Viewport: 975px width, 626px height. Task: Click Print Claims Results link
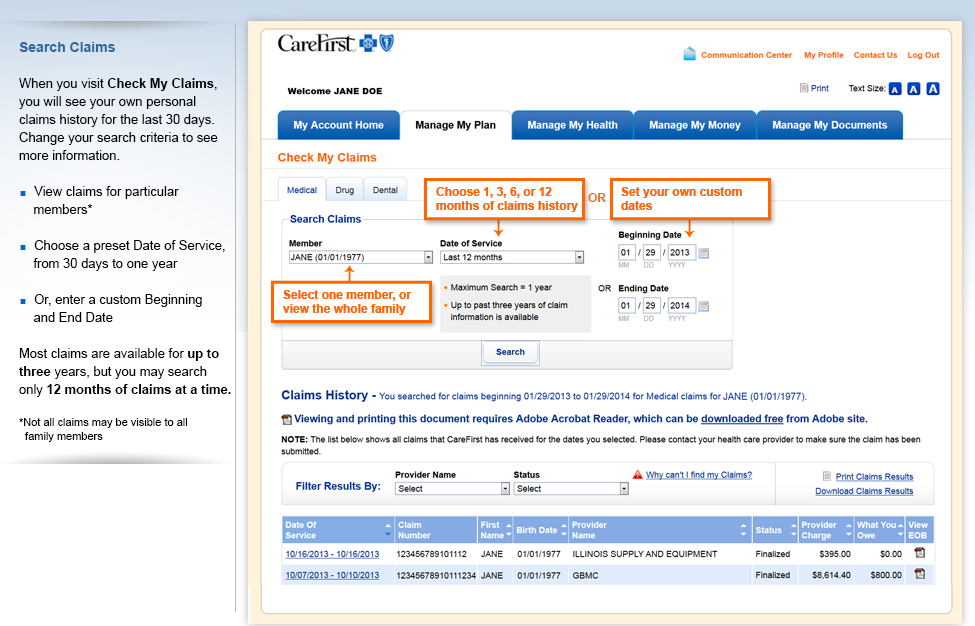click(874, 477)
